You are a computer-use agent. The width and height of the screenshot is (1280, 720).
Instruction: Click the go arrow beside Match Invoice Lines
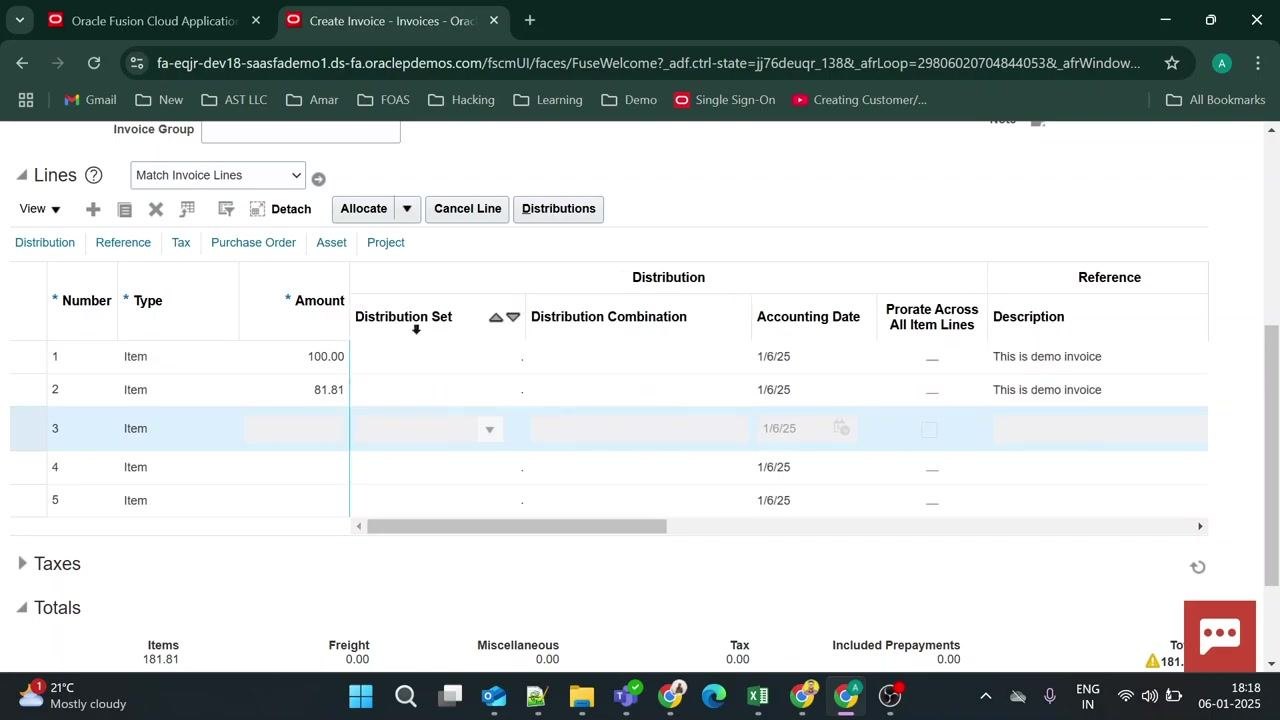click(x=318, y=179)
